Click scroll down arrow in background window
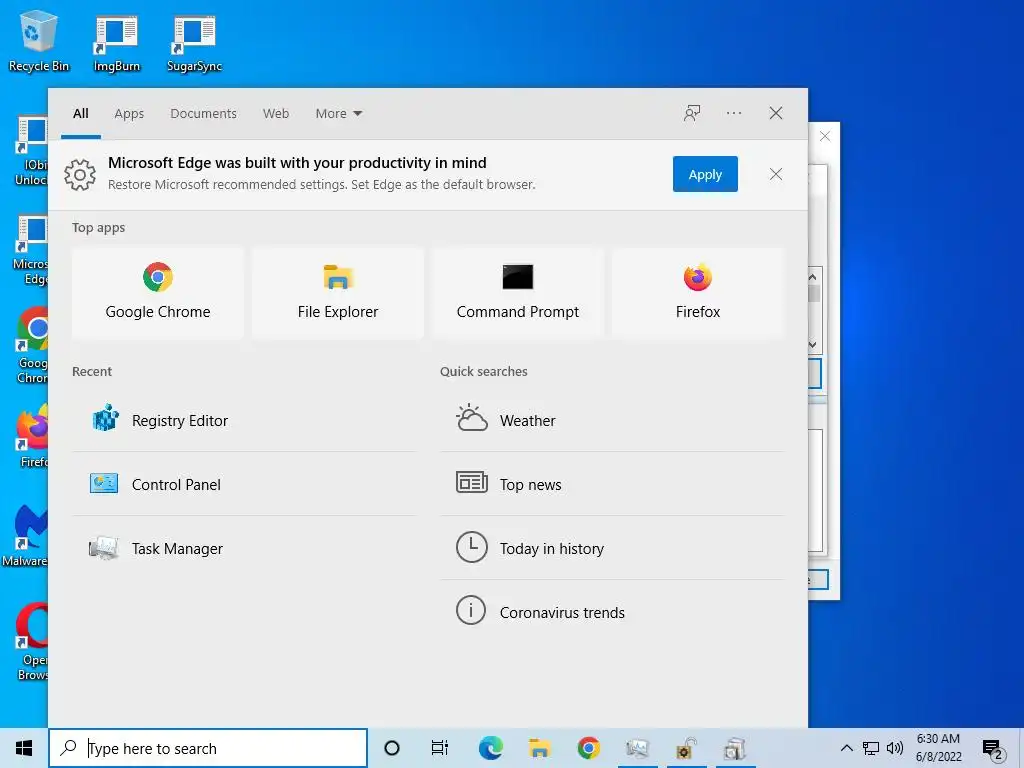1024x768 pixels. [813, 345]
